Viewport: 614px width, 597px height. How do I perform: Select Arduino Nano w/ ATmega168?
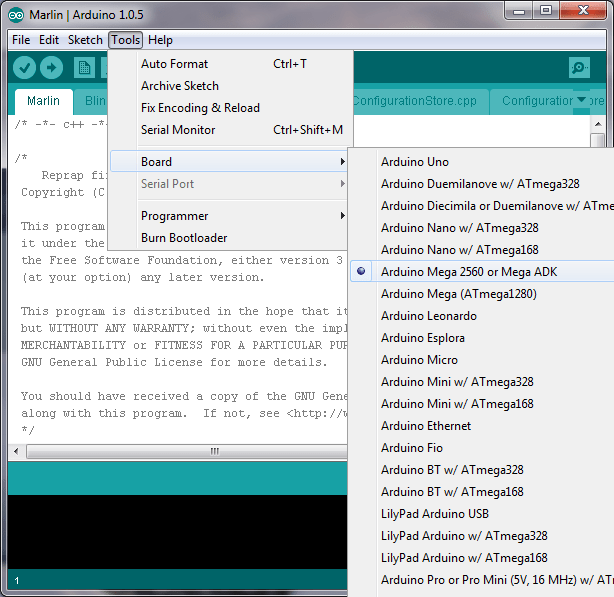(482, 249)
